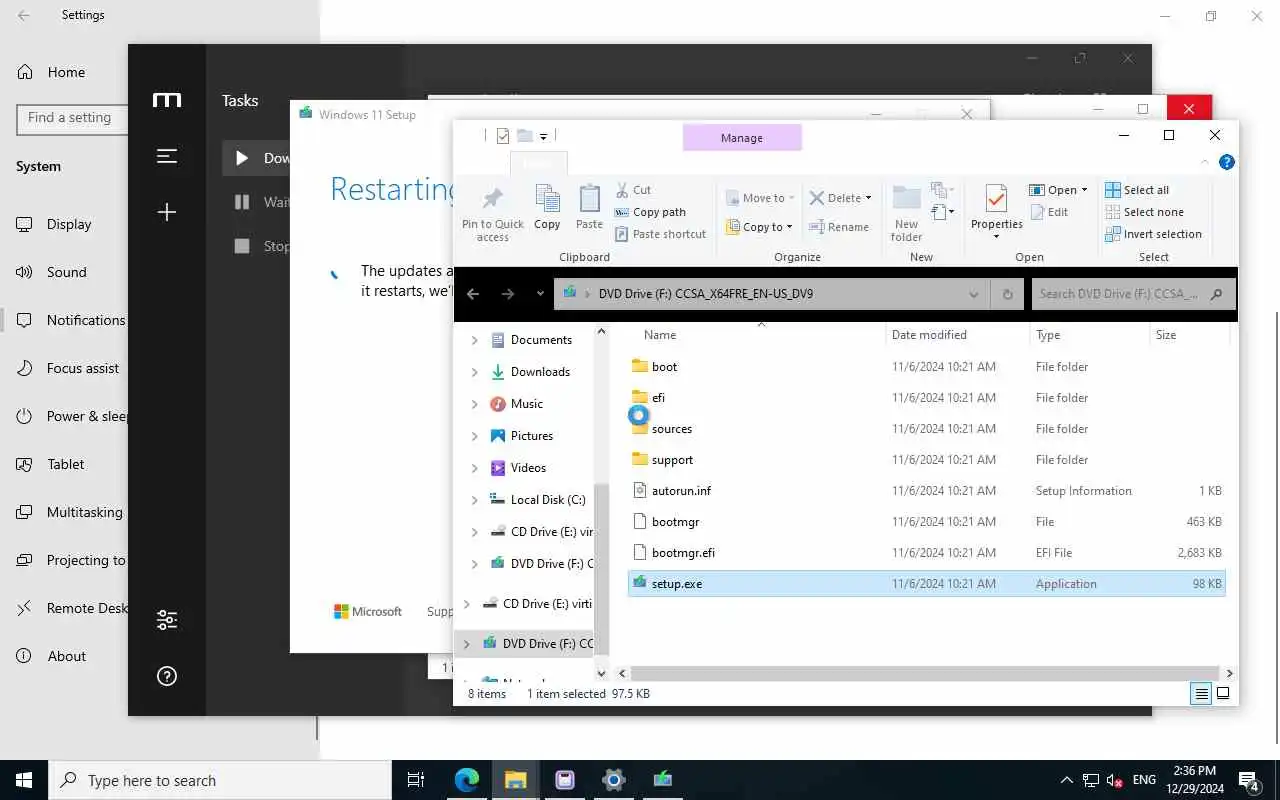Switch to large icons view
The width and height of the screenshot is (1280, 800).
1222,693
